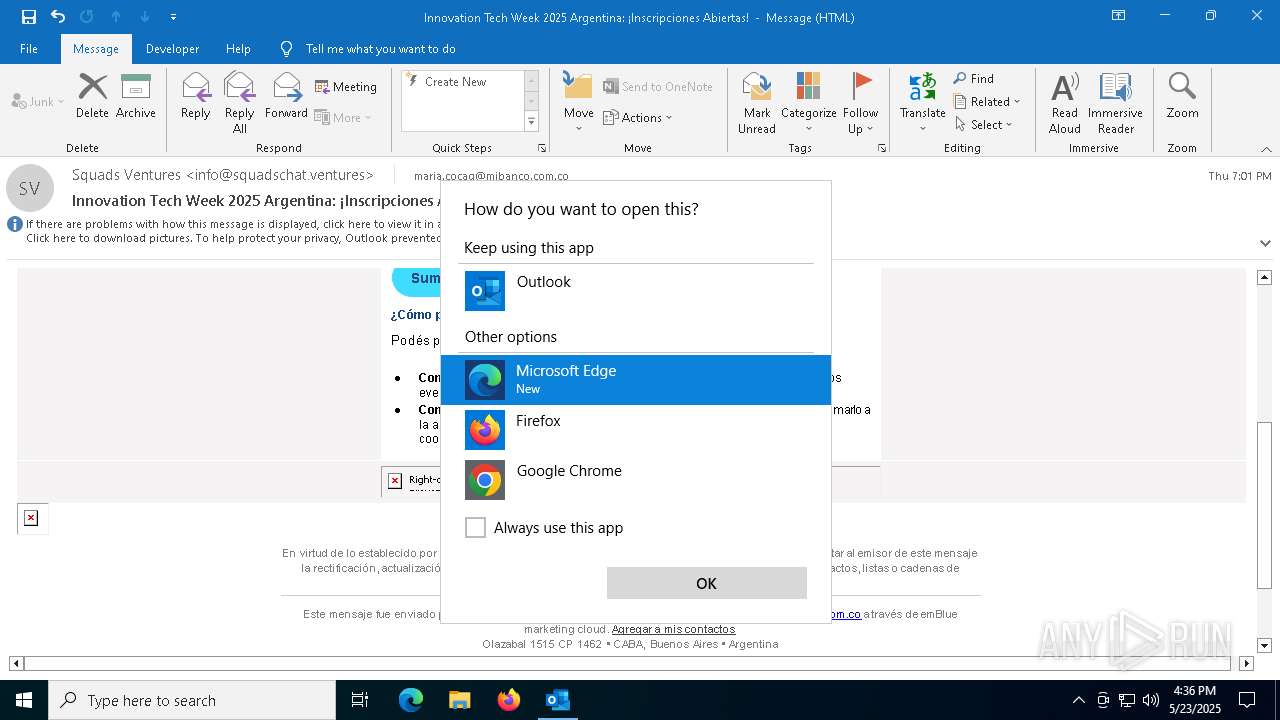This screenshot has height=720, width=1280.
Task: Open the File tab
Action: 29,48
